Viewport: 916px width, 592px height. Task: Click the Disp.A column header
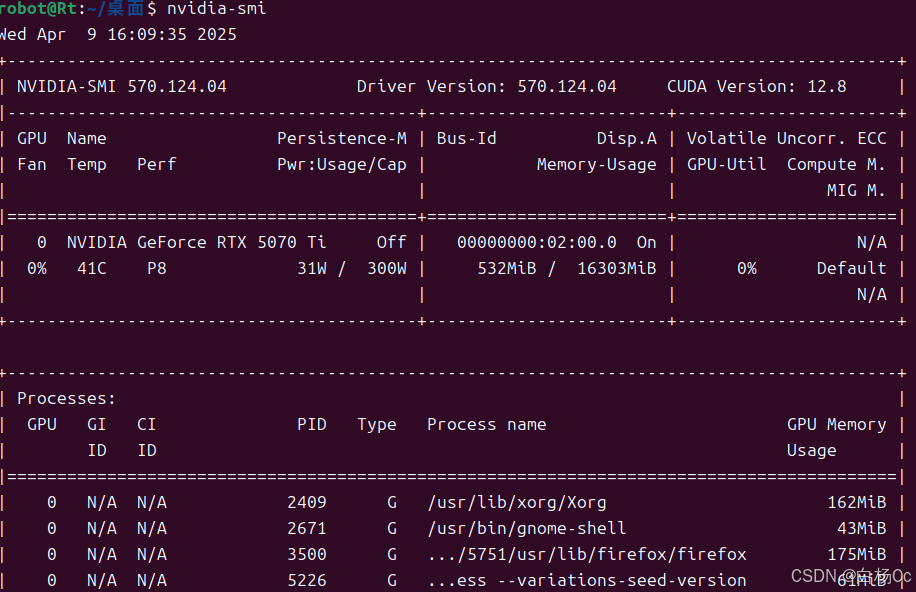pos(626,139)
